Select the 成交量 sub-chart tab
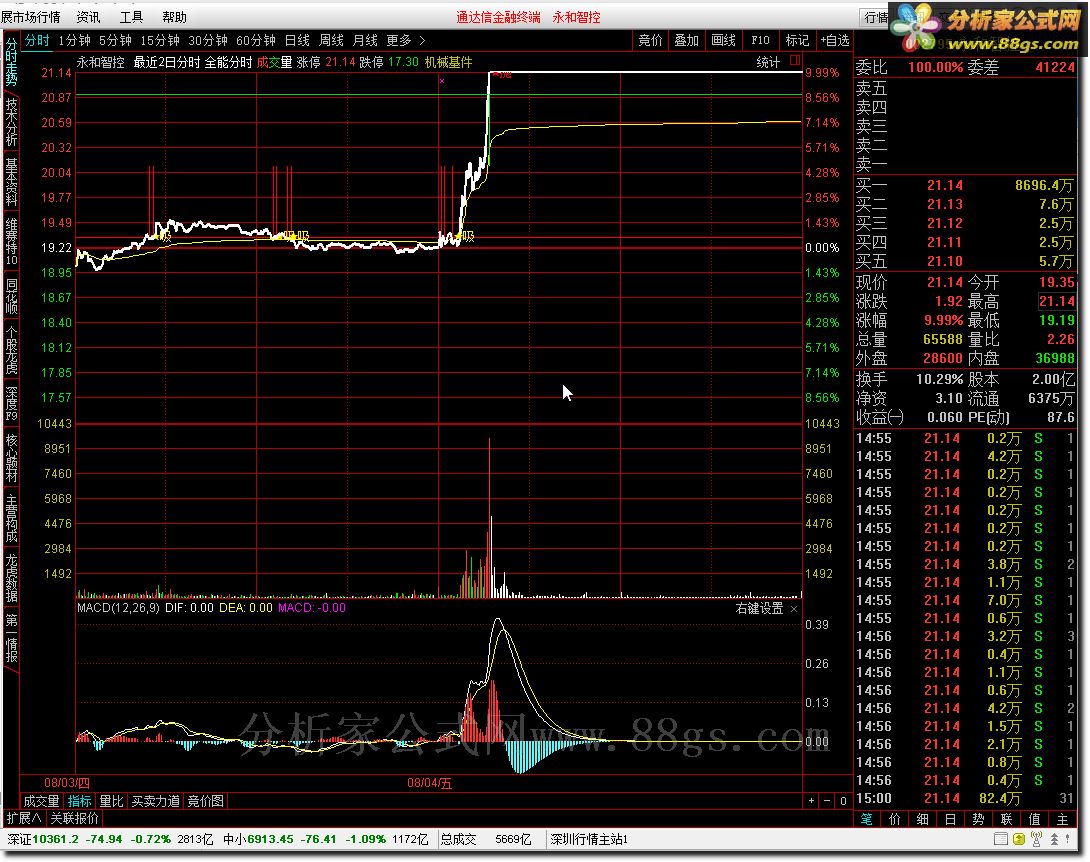This screenshot has height=862, width=1090. [x=42, y=801]
